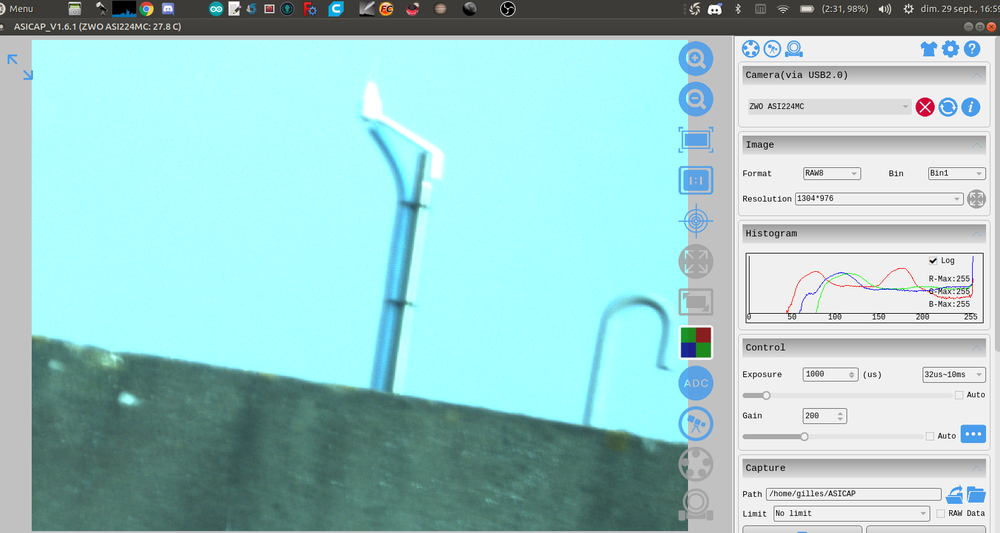Open the capture folder with the arrow icon
The width and height of the screenshot is (1000, 533).
tap(954, 493)
